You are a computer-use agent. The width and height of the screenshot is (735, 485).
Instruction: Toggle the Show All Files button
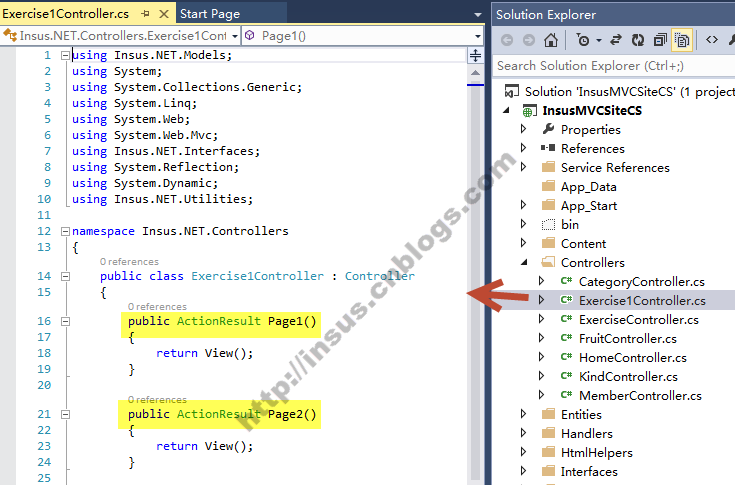point(682,40)
